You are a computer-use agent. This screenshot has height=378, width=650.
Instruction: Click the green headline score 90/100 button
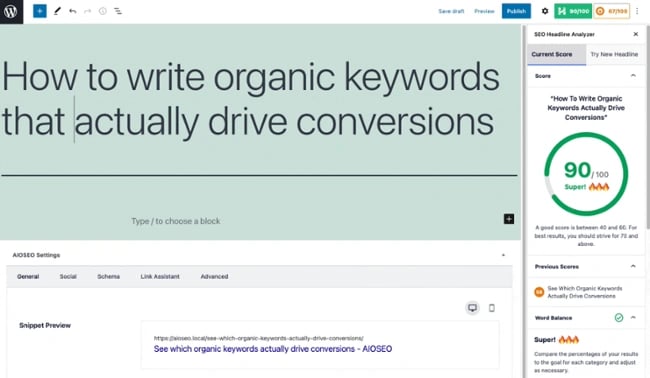[x=573, y=11]
